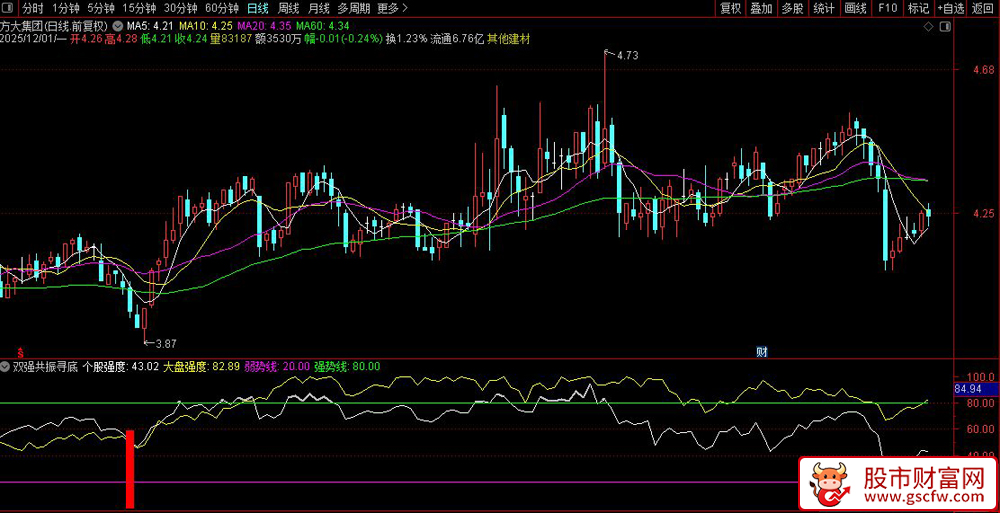Switch to 分时 intraday view

pos(32,8)
